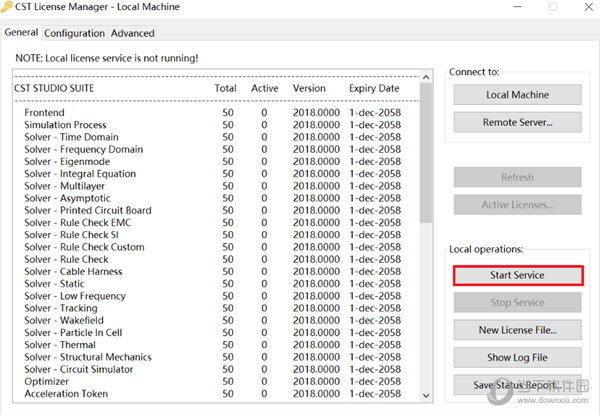Select Solver - Thermal row
The height and width of the screenshot is (415, 600).
(212, 345)
